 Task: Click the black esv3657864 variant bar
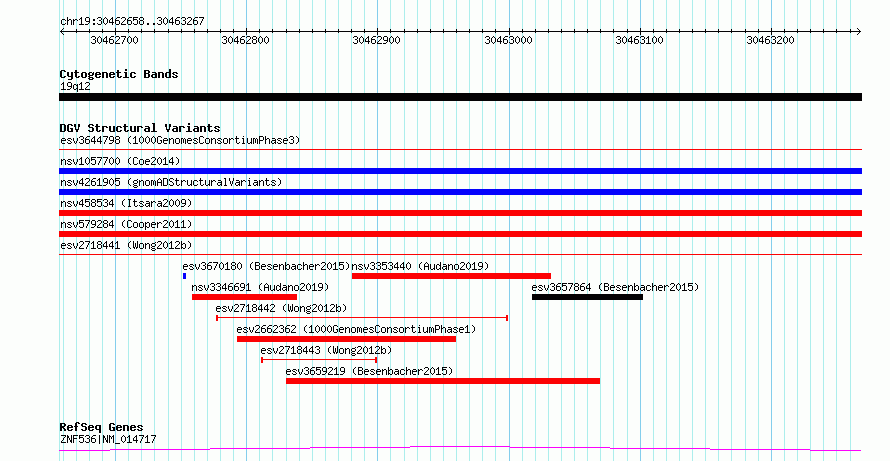click(x=587, y=297)
